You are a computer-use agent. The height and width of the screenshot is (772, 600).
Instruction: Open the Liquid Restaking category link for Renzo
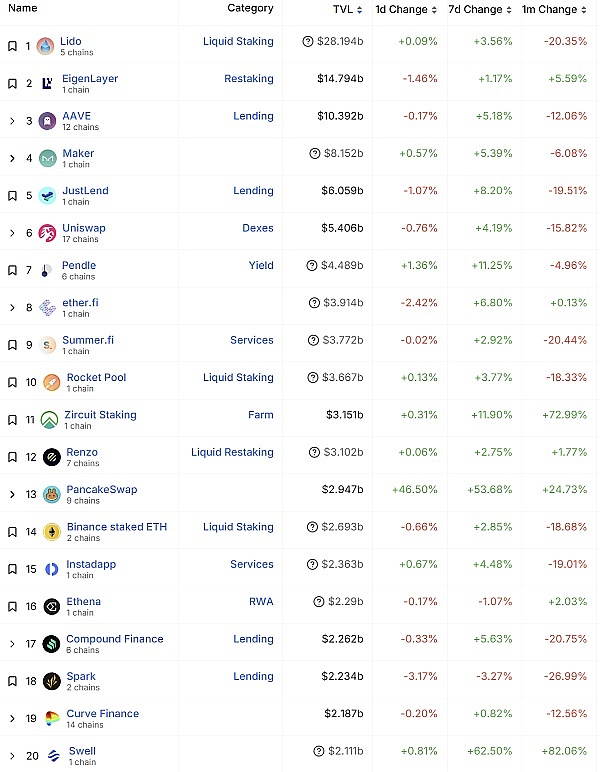(232, 452)
